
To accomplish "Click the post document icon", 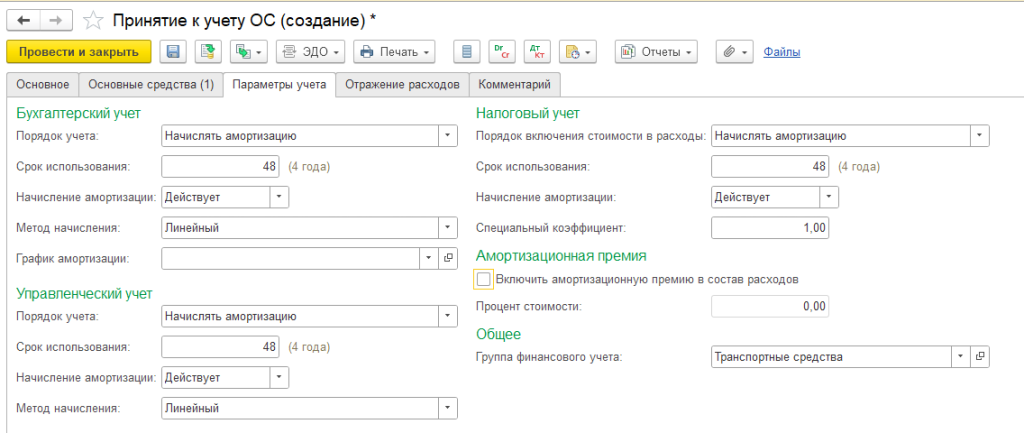I will coord(208,51).
